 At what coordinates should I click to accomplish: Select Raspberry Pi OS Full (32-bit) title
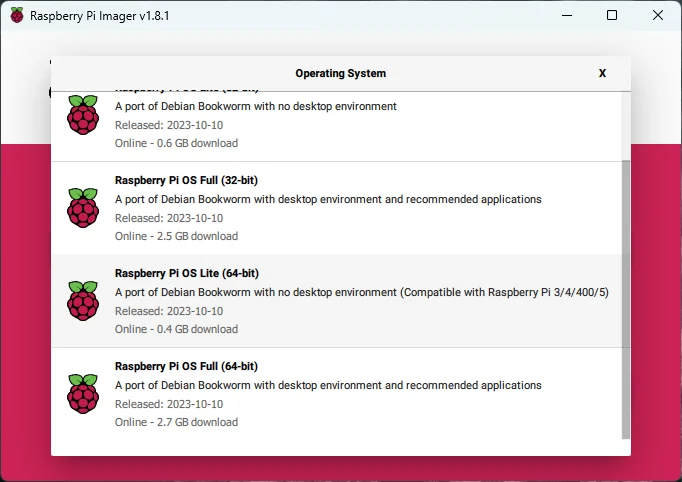[187, 180]
